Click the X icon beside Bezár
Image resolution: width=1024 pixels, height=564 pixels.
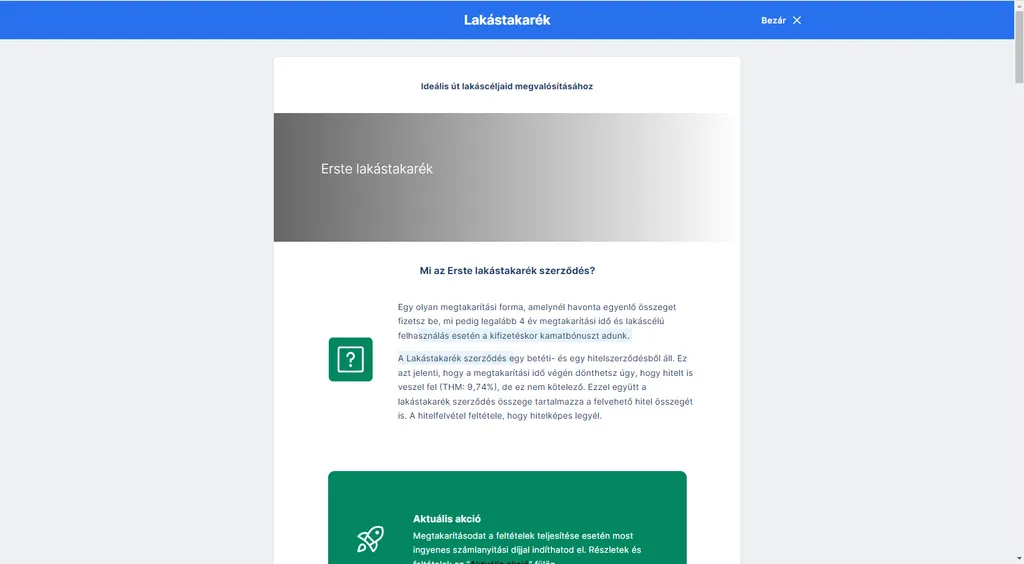click(x=797, y=20)
